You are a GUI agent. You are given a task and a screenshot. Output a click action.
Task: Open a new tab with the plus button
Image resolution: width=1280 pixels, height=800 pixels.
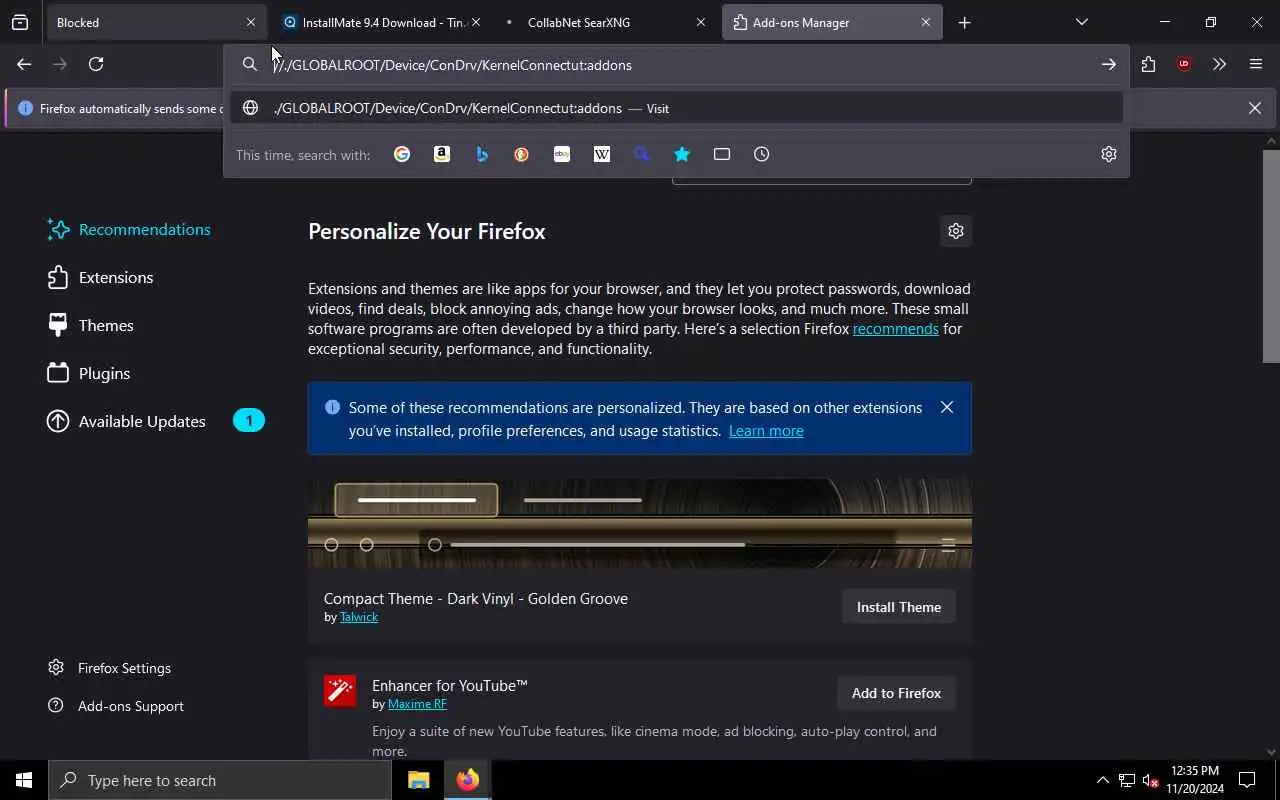[x=964, y=22]
